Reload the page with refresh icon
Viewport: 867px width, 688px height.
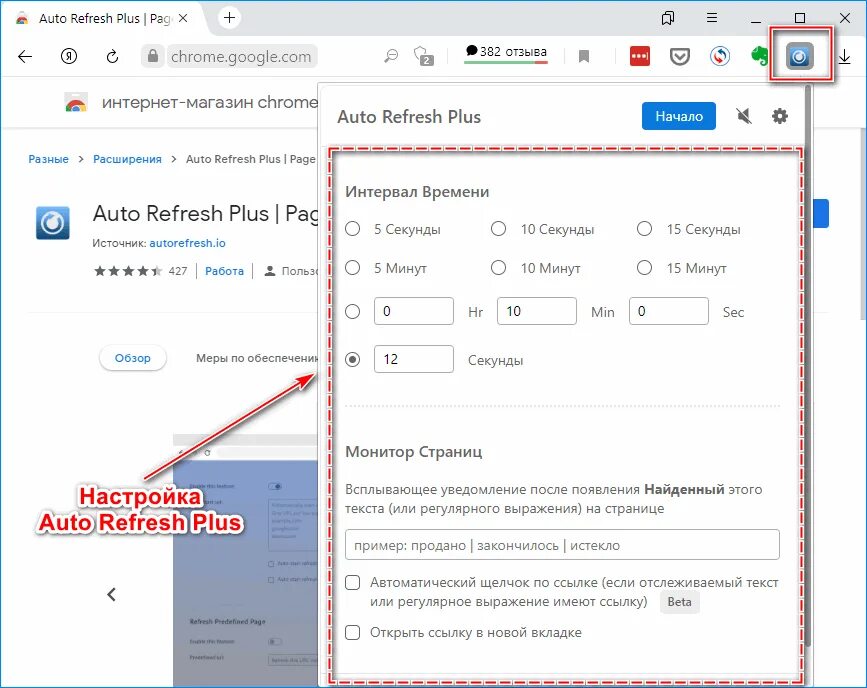tap(112, 56)
